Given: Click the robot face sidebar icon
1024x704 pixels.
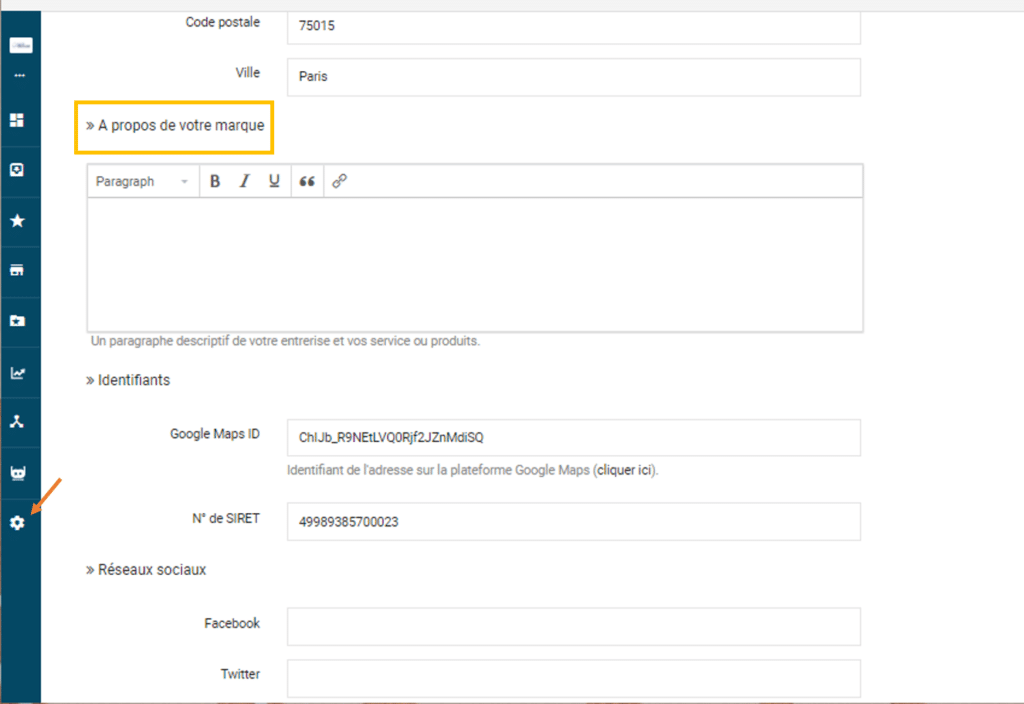Looking at the screenshot, I should click(17, 473).
